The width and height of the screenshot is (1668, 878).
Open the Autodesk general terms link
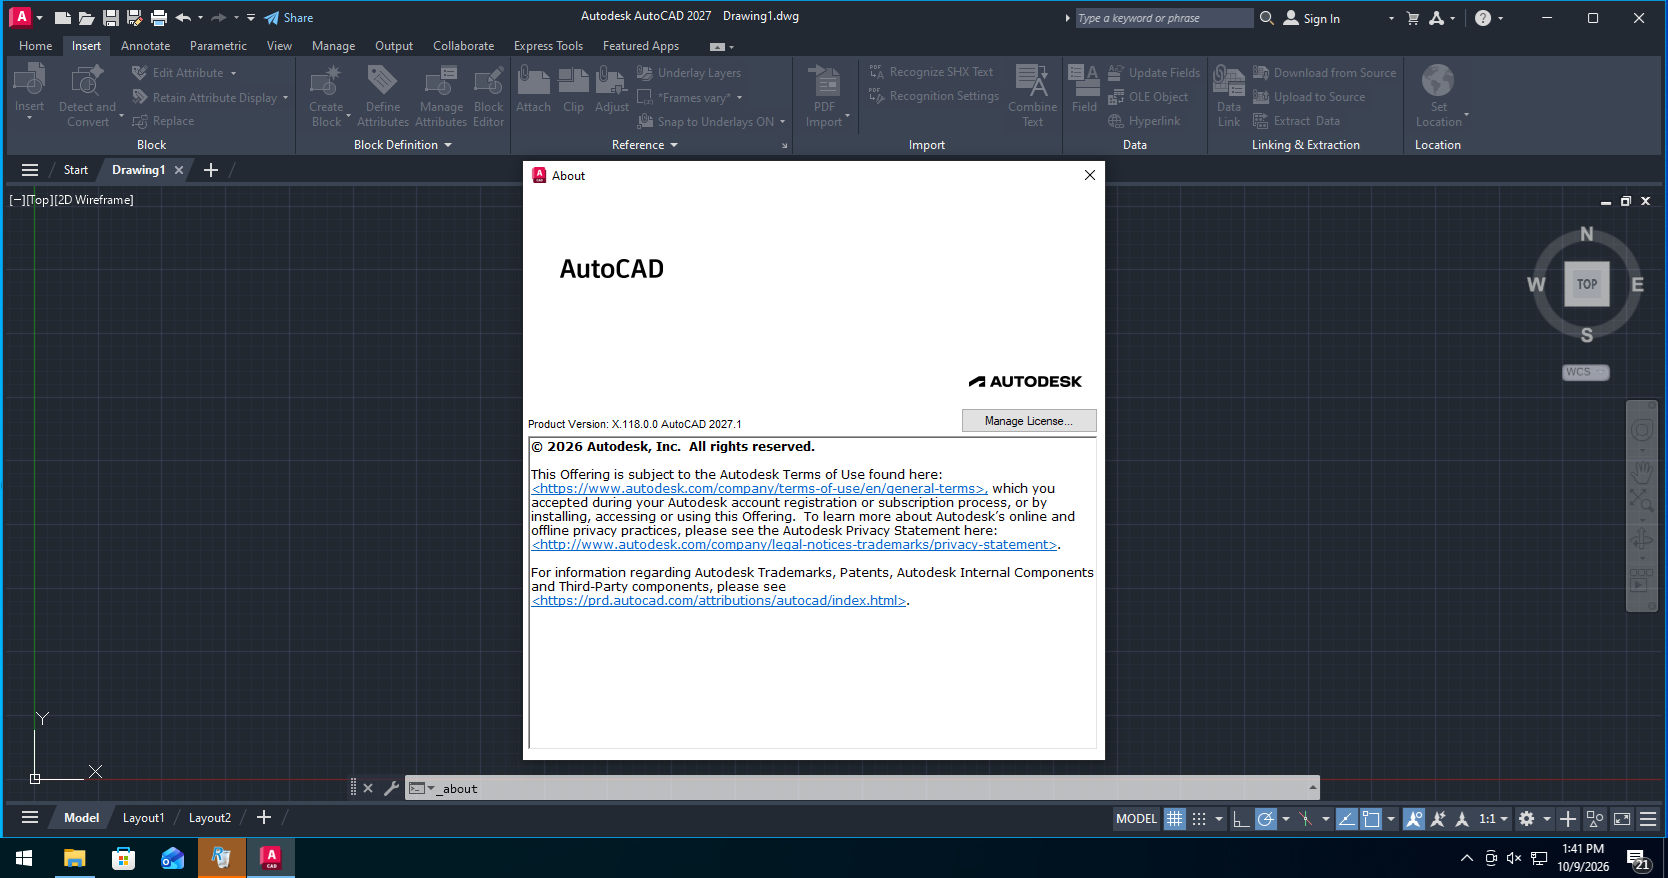click(x=759, y=489)
